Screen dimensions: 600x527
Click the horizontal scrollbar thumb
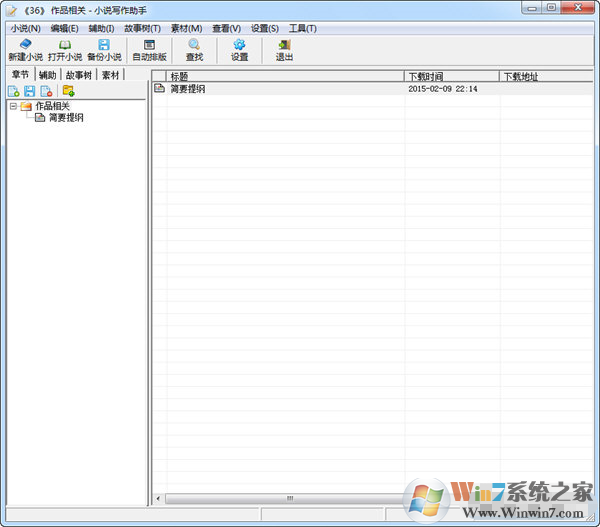[290, 498]
